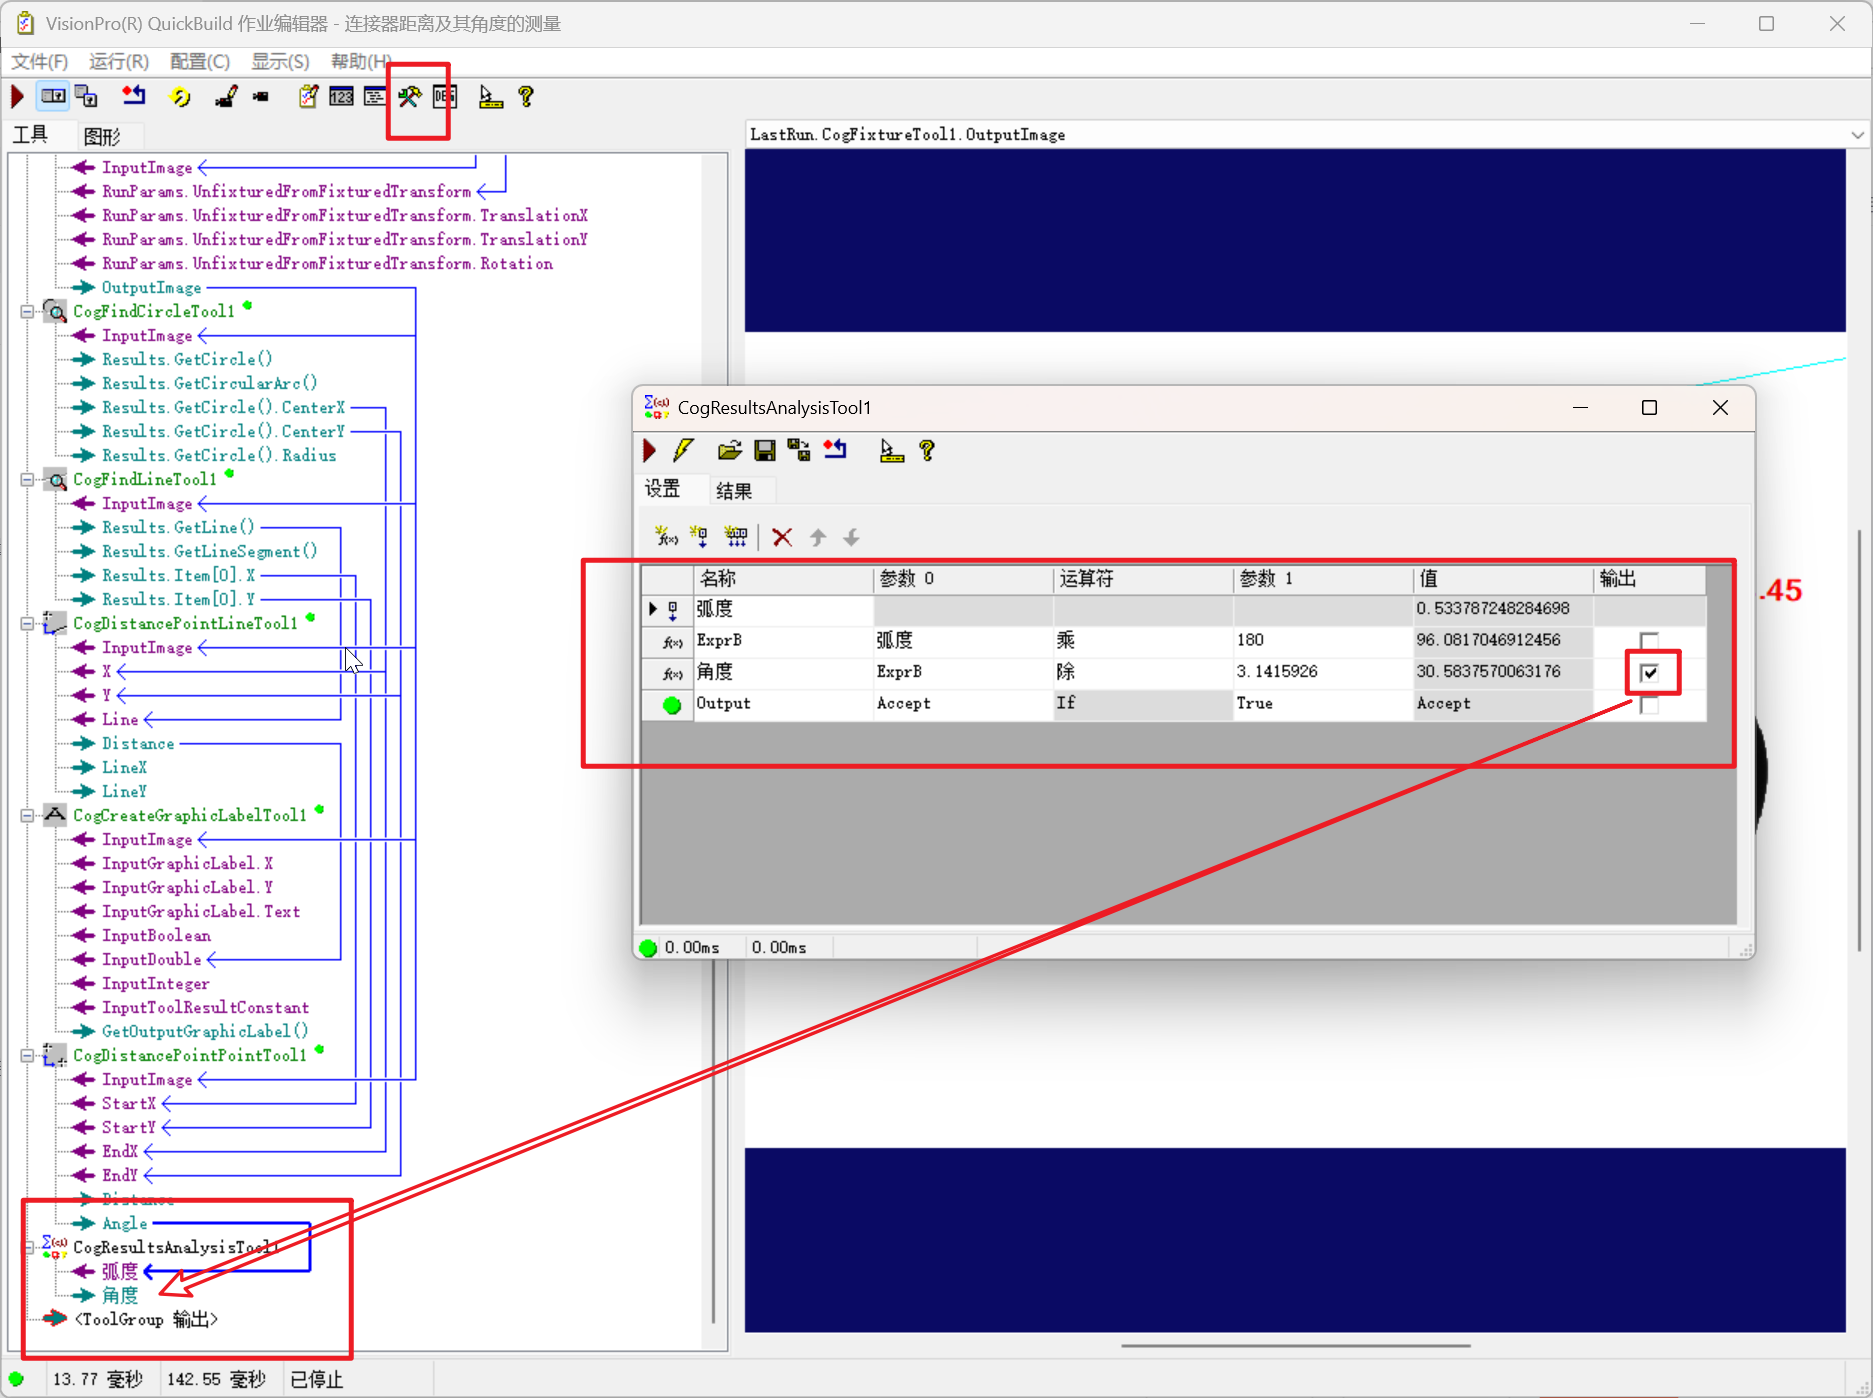Open the image source joystick icon
The width and height of the screenshot is (1873, 1398).
[227, 97]
